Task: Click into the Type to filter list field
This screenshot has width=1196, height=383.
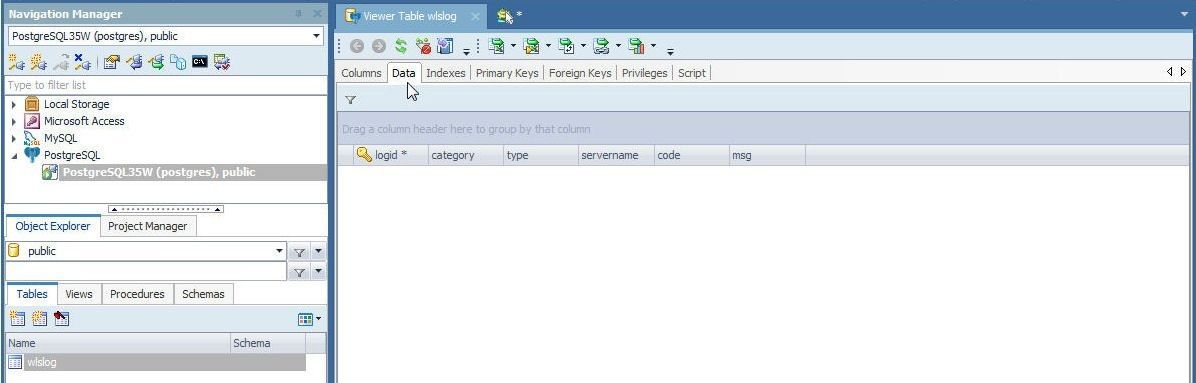Action: pos(166,85)
